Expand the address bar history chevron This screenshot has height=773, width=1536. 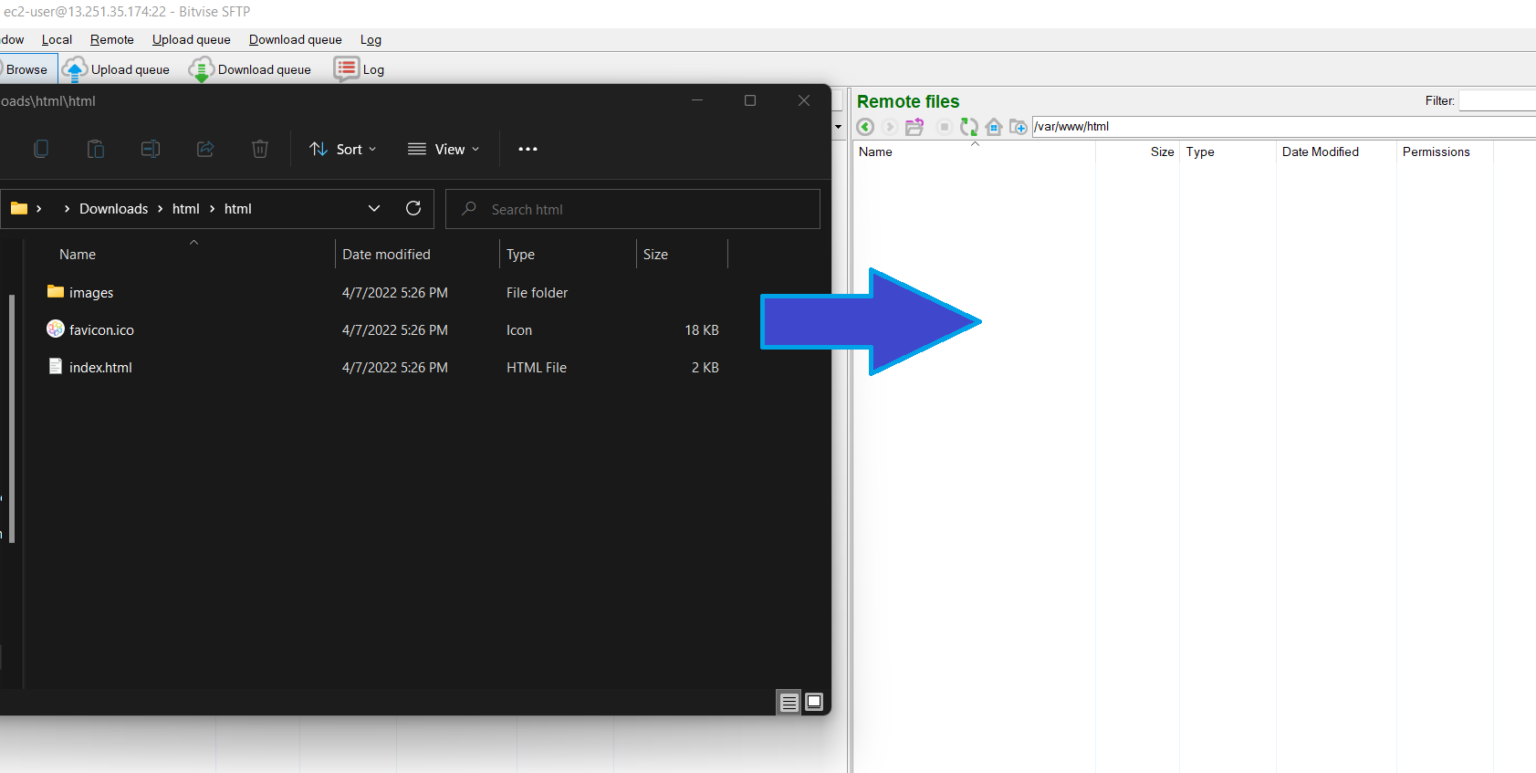pos(374,208)
